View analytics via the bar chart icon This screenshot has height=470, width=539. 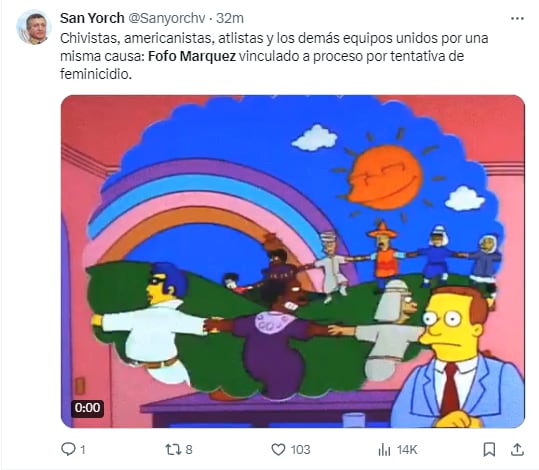(x=384, y=449)
